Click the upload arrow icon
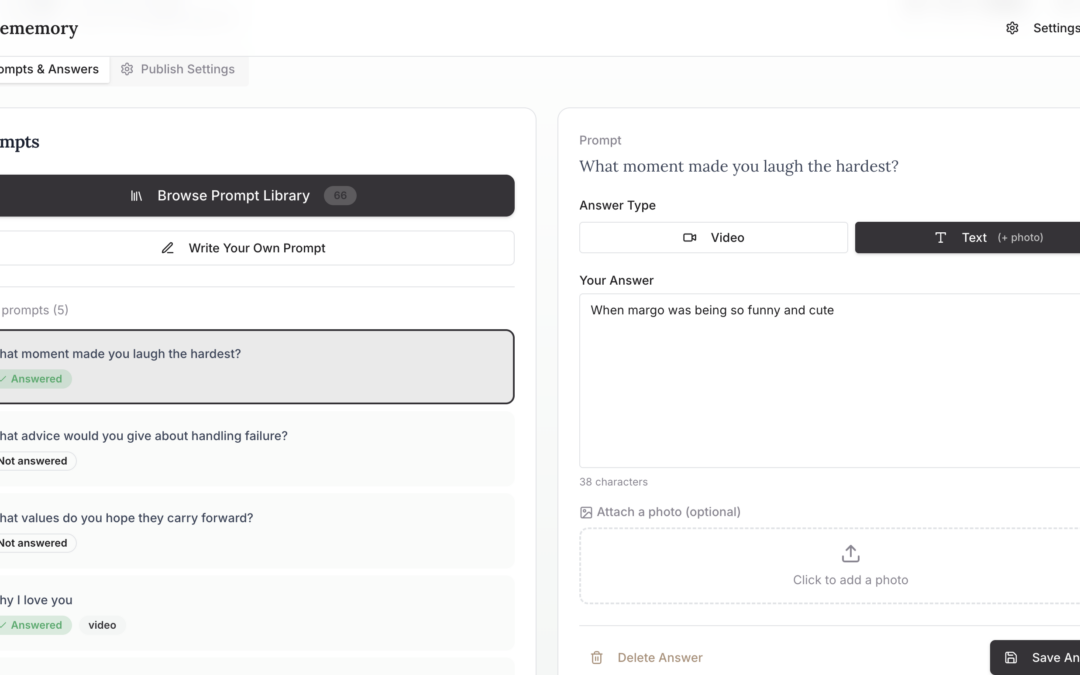The width and height of the screenshot is (1080, 675). point(850,554)
